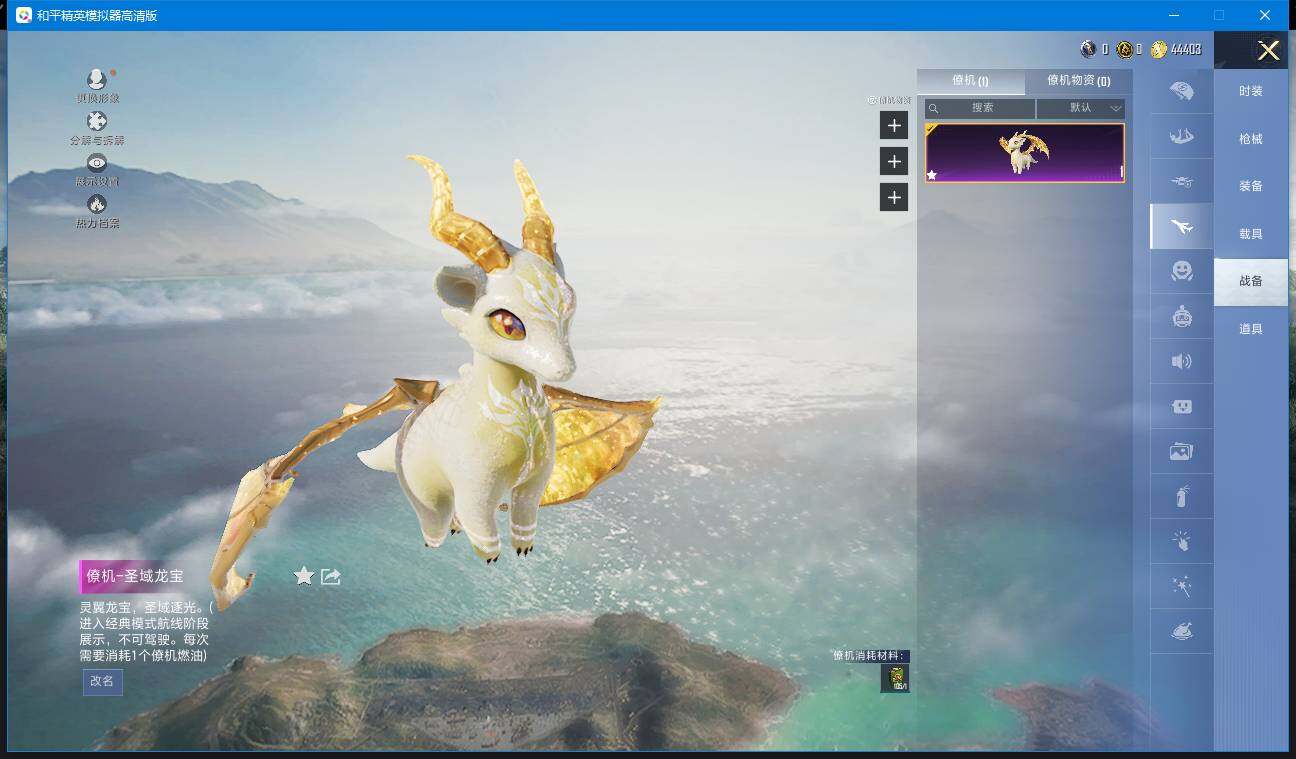Close the 和平精英模拟器高清版 window
Screen dimensions: 1296x759
click(1265, 15)
